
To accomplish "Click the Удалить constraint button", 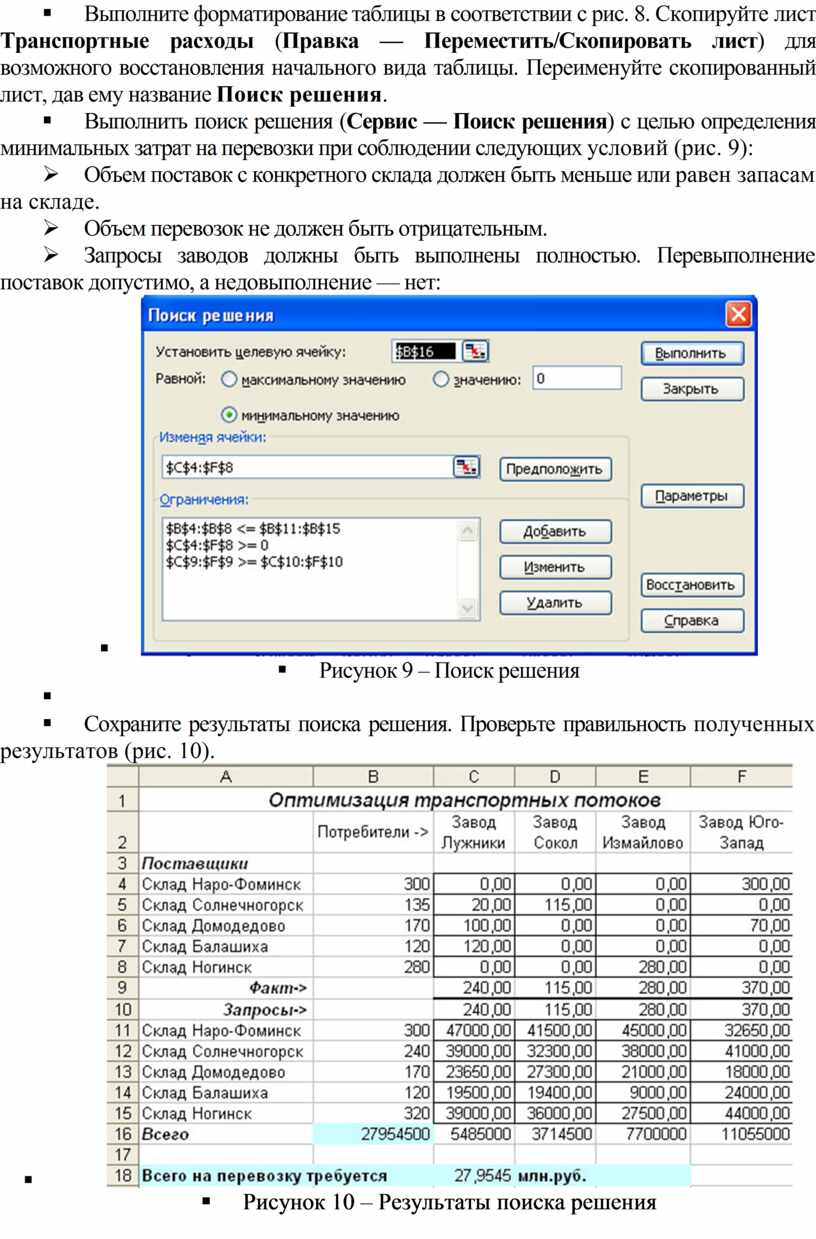I will tap(556, 603).
